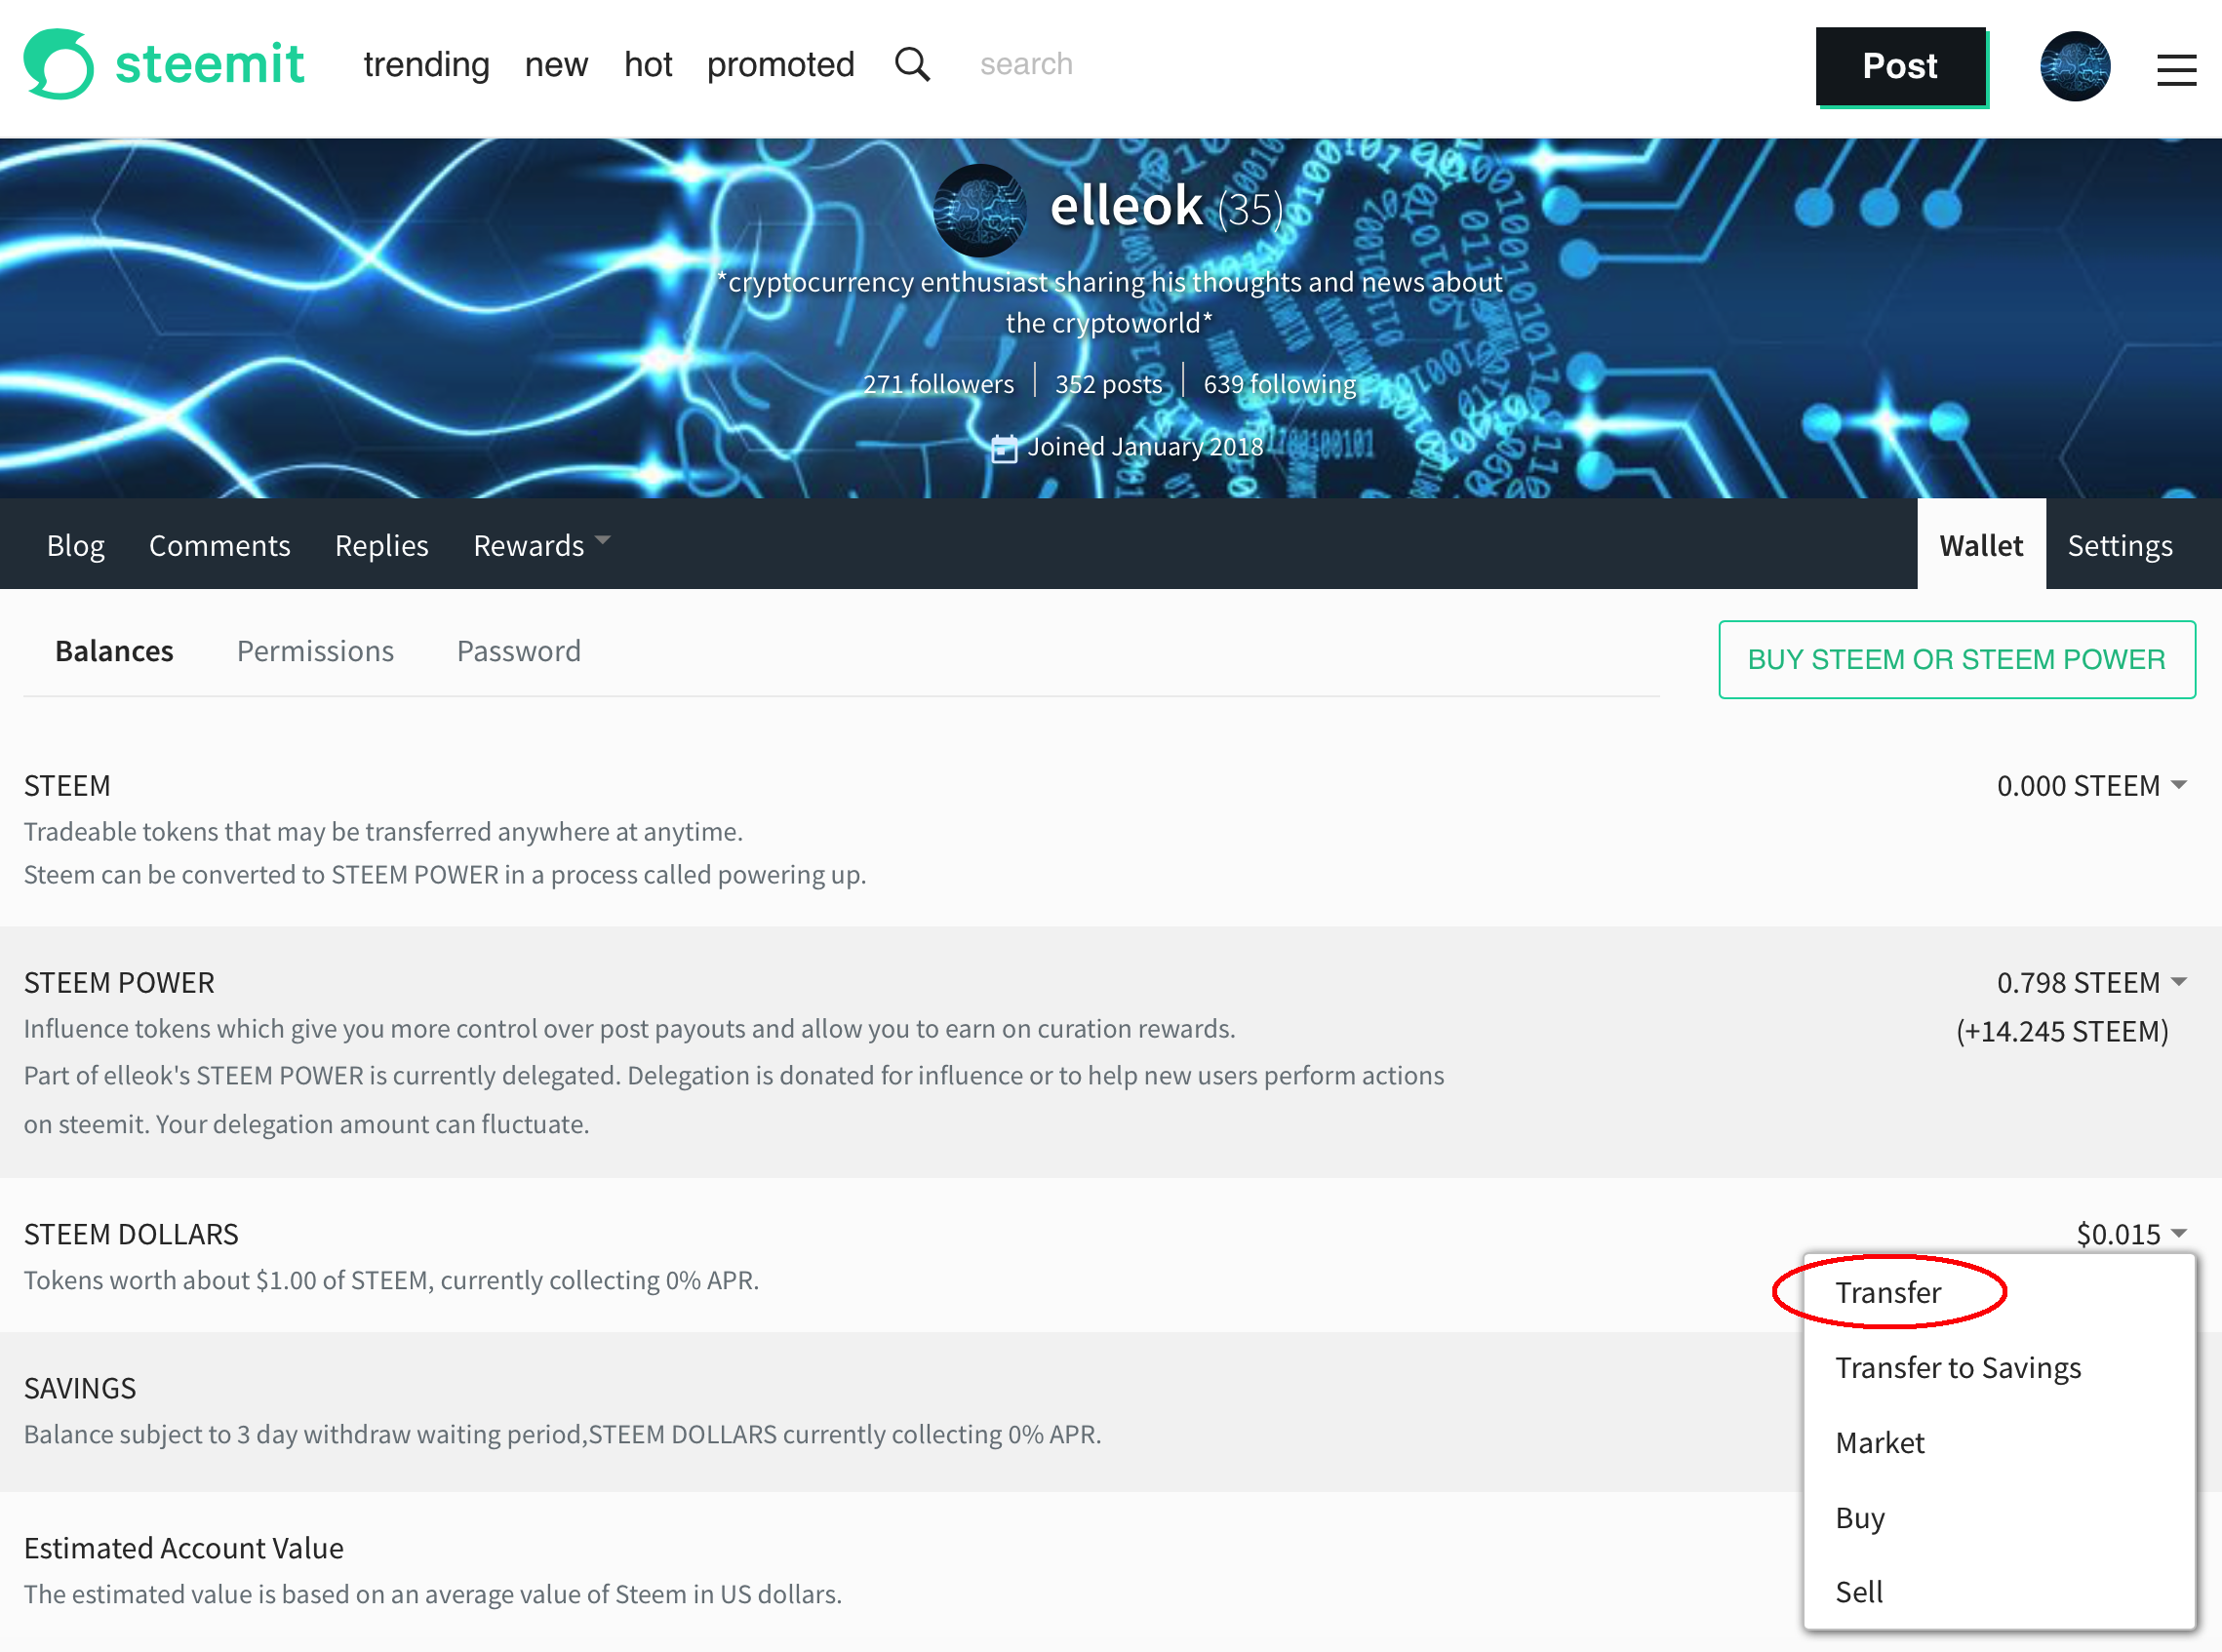View hot posts

coord(648,64)
